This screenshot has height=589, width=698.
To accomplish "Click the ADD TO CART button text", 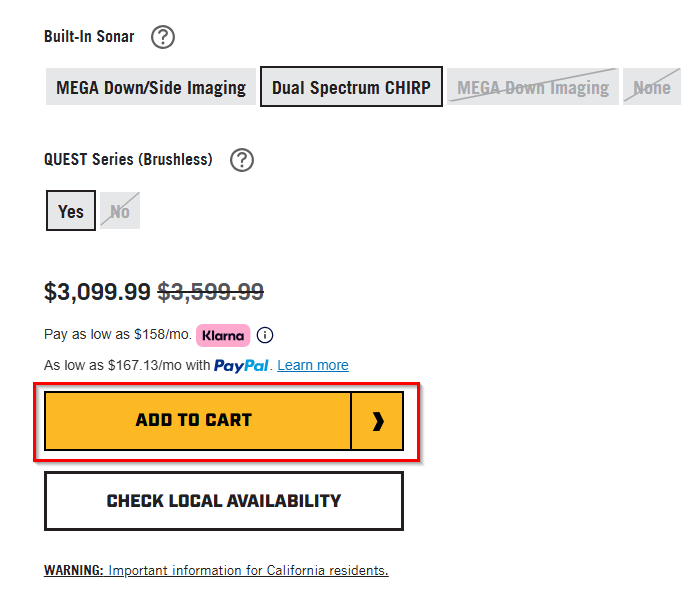I will (194, 420).
